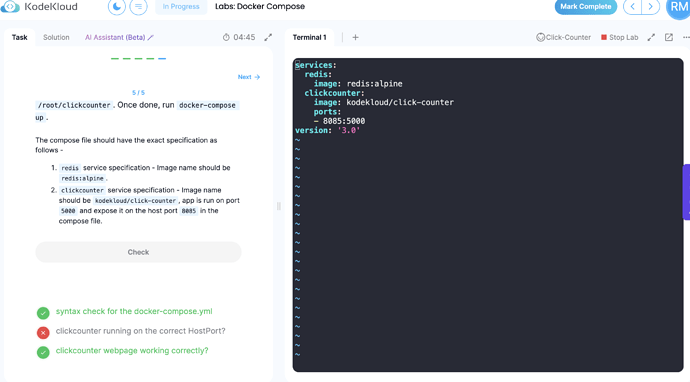This screenshot has height=382, width=690.
Task: Click 'redis:alpine' value in terminal
Action: click(x=374, y=84)
